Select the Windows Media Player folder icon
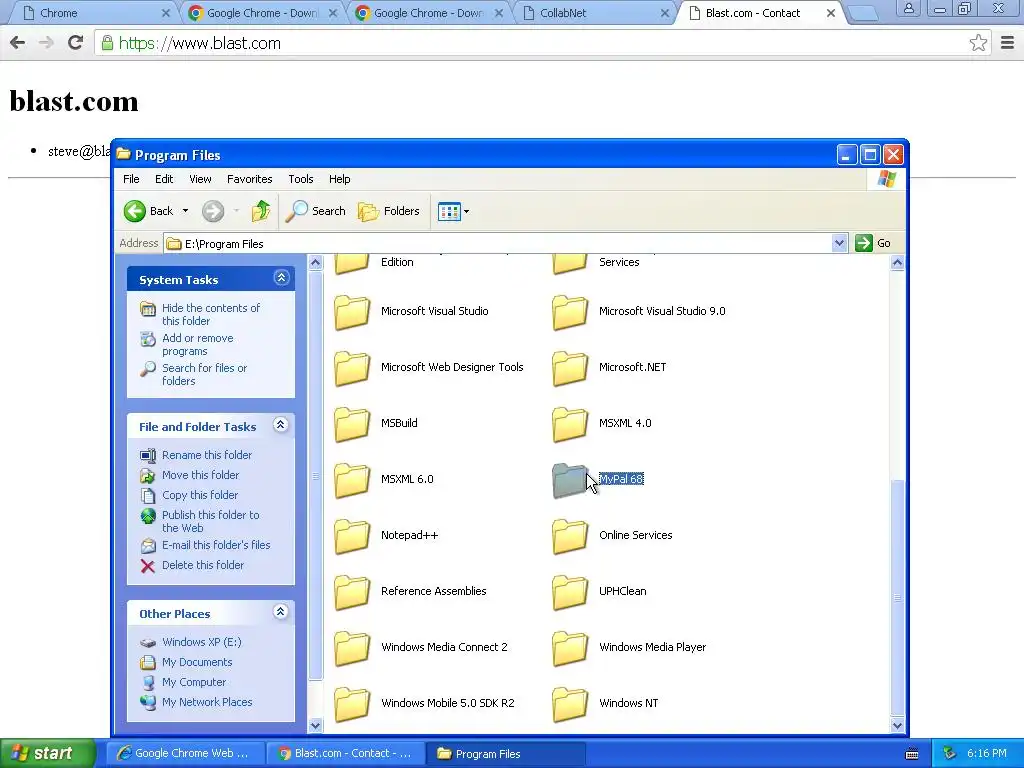This screenshot has height=768, width=1024. [569, 648]
